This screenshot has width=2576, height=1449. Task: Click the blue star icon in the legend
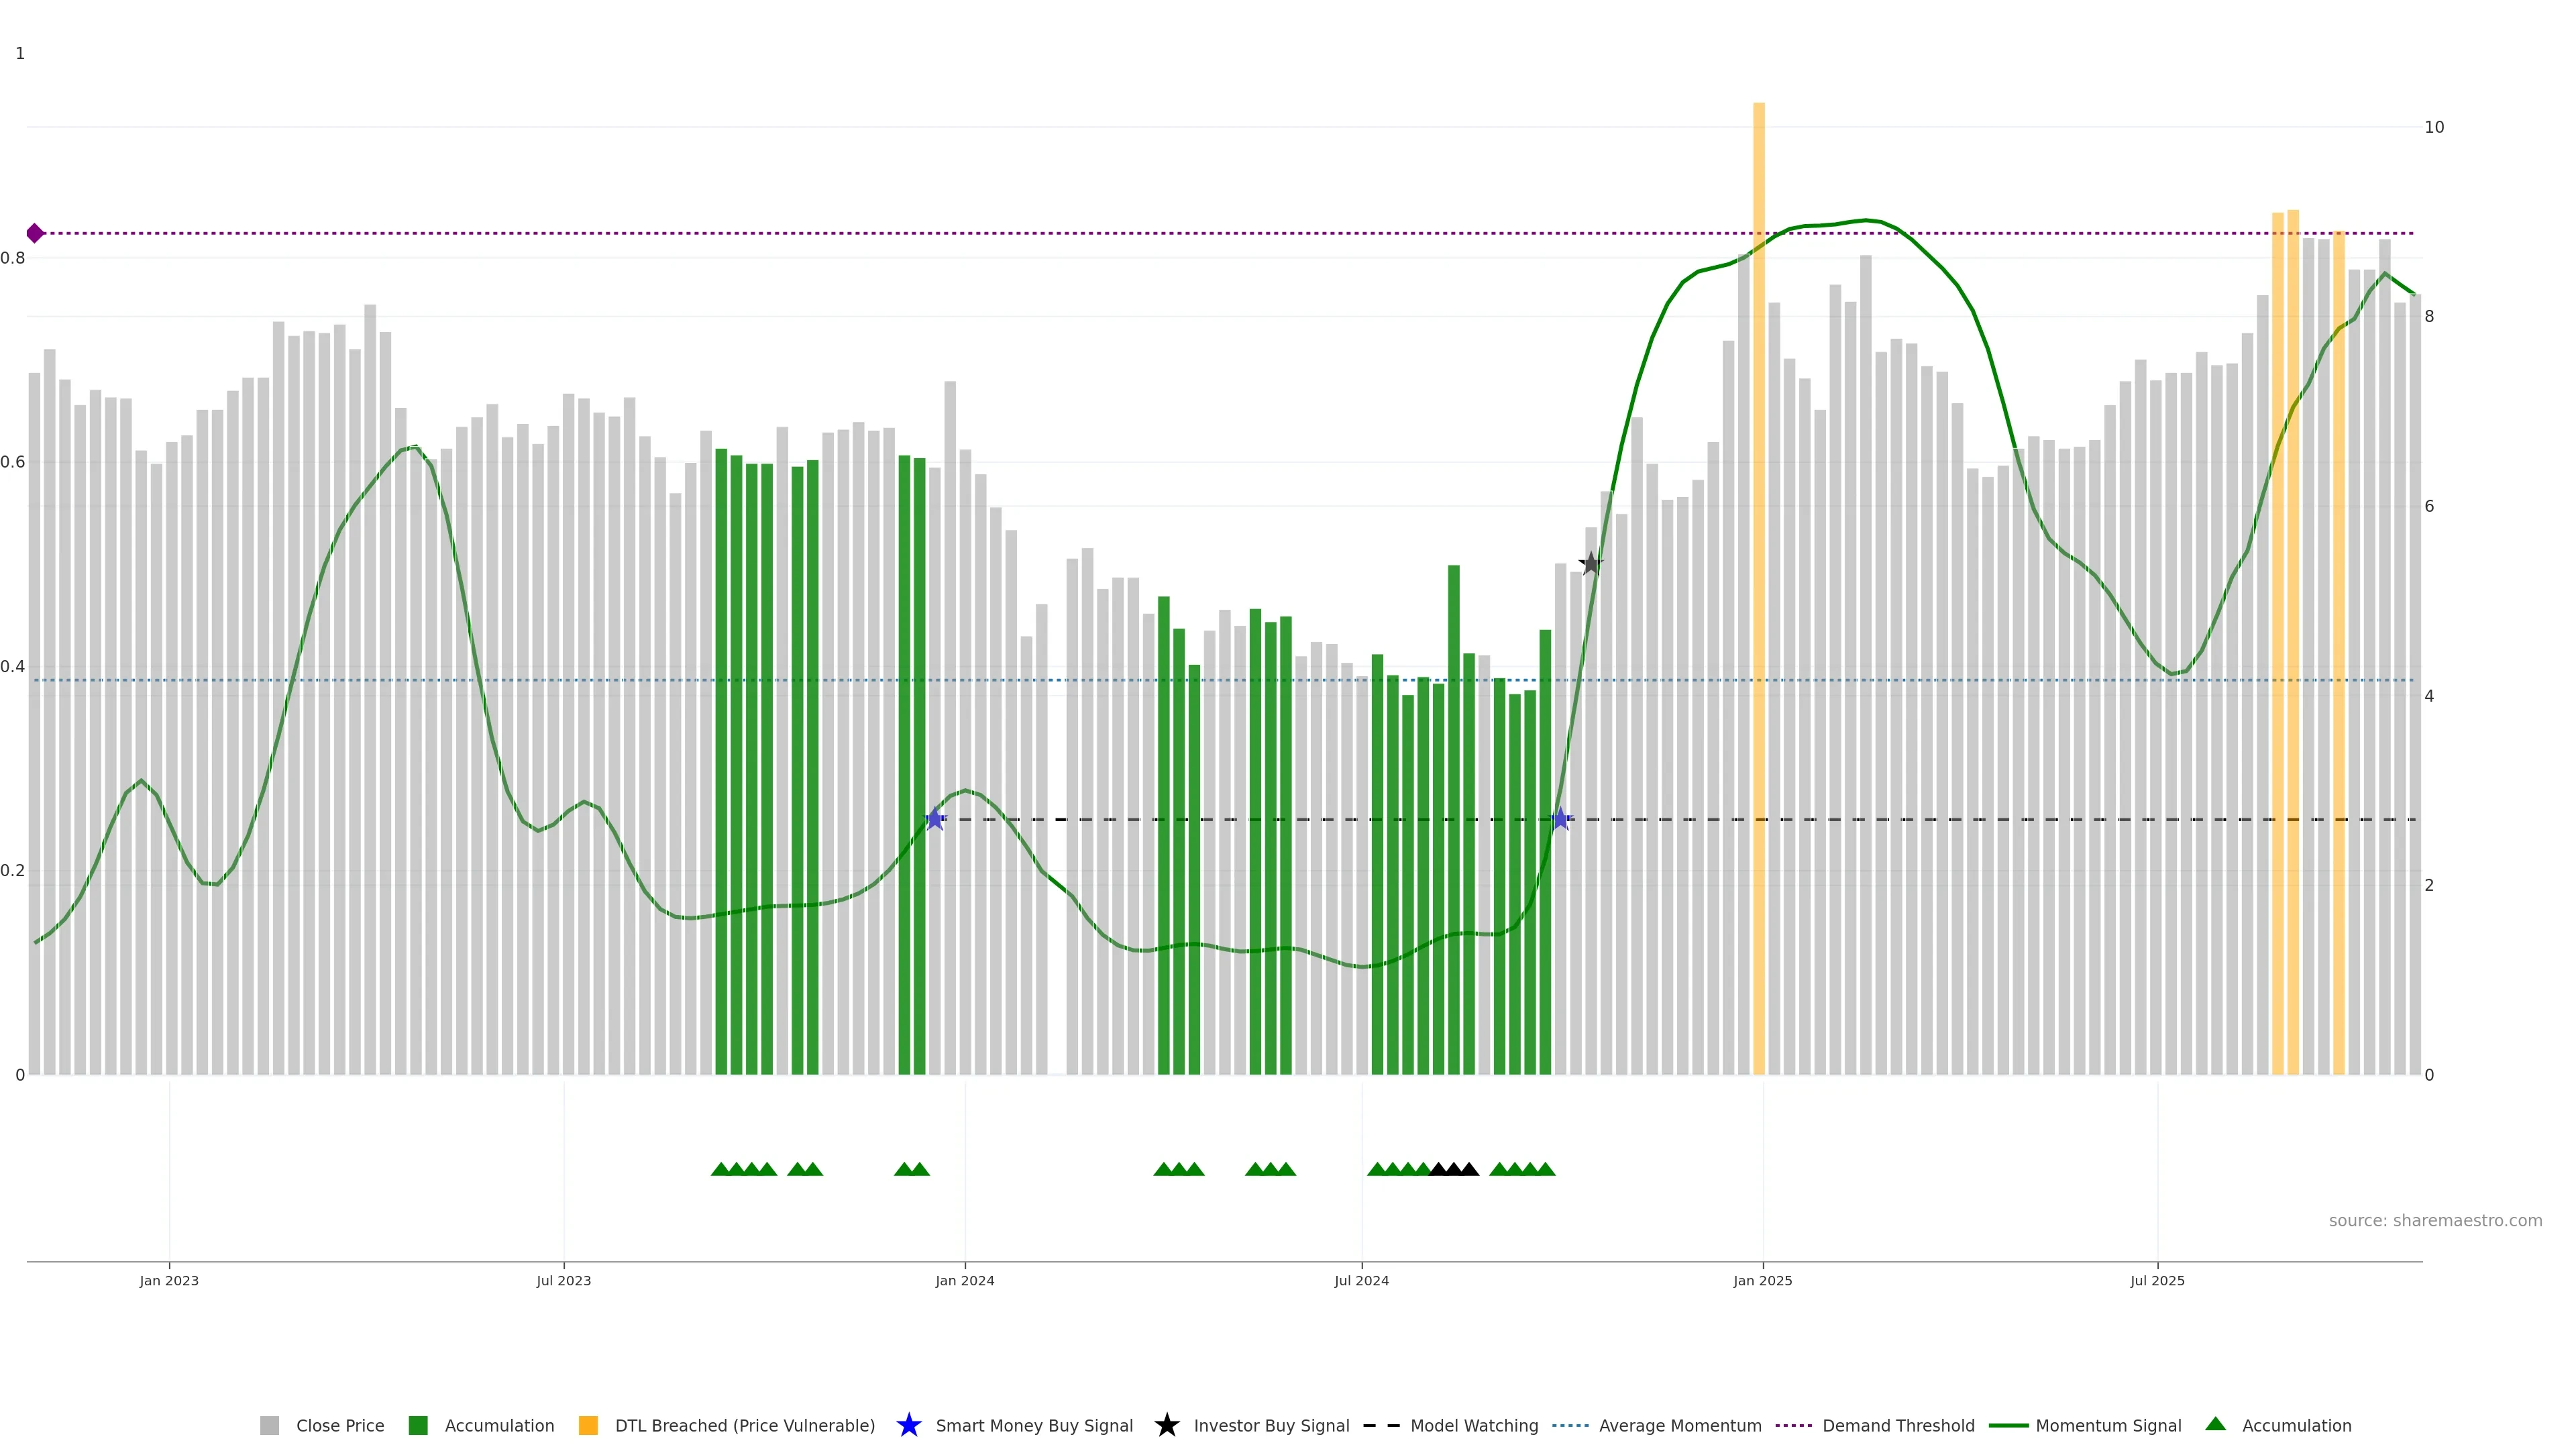(x=908, y=1425)
